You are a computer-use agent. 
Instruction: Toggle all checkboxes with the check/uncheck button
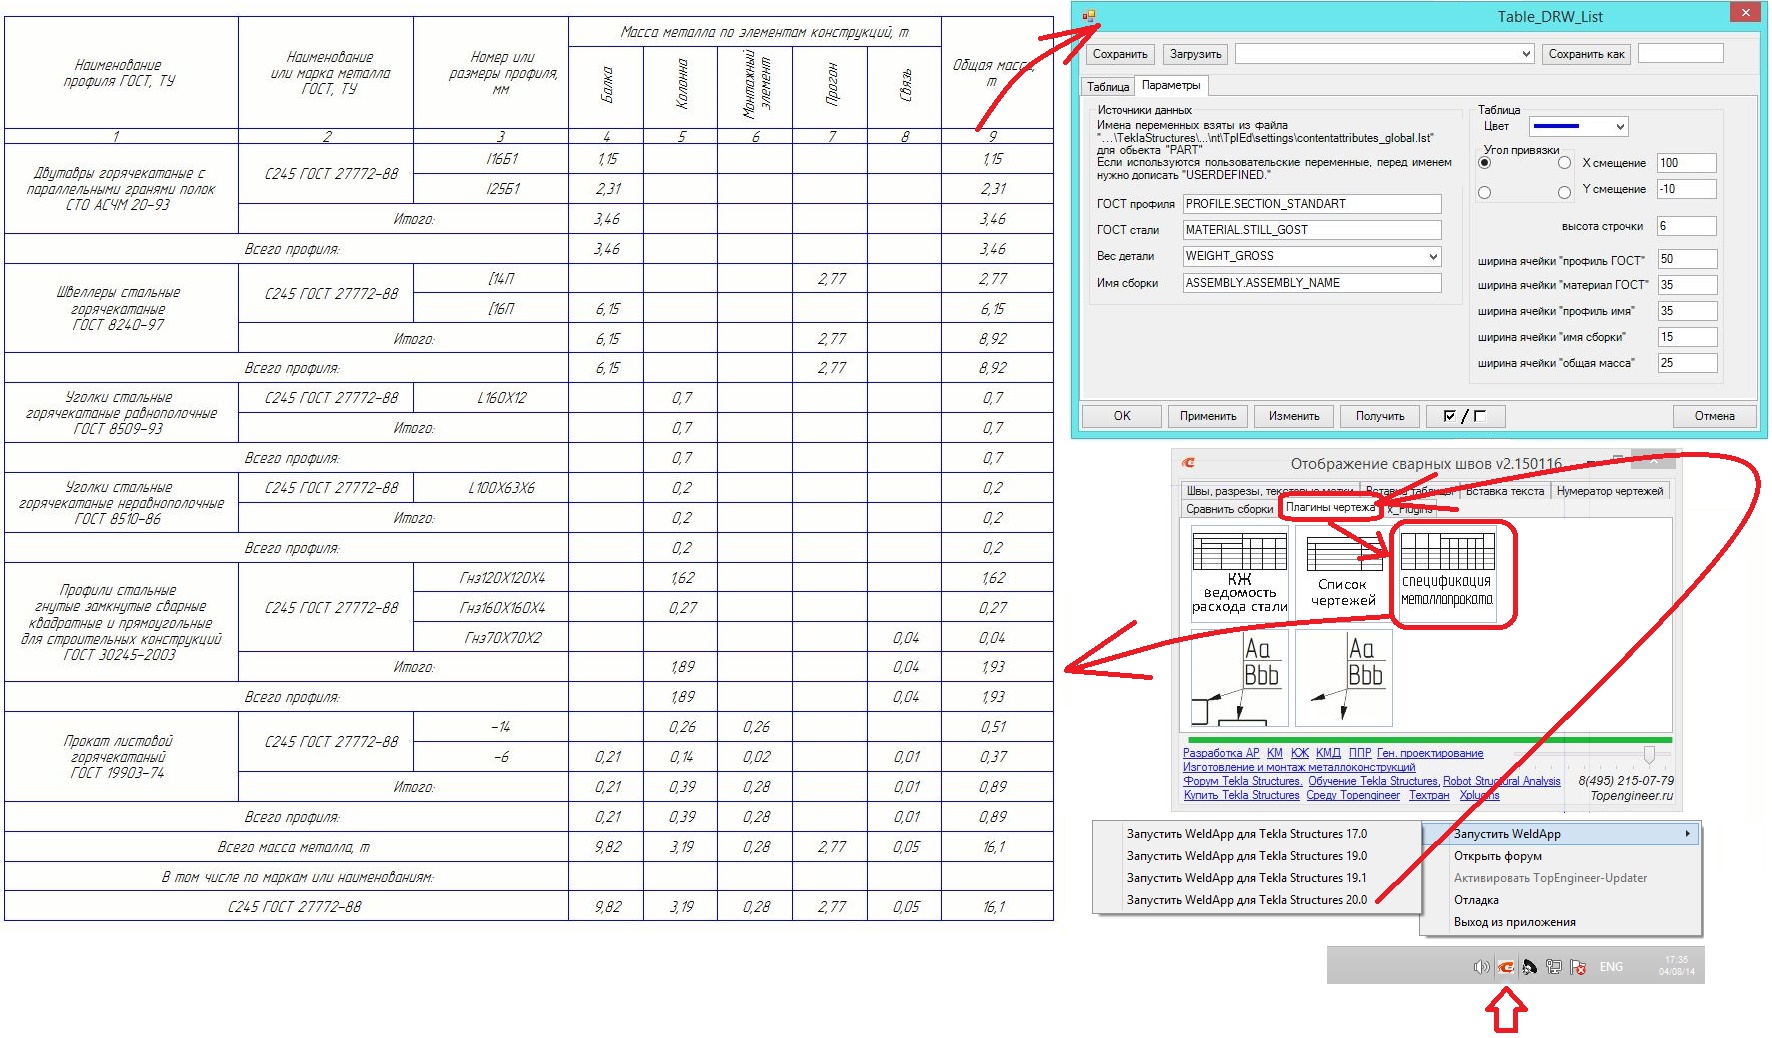(1465, 416)
